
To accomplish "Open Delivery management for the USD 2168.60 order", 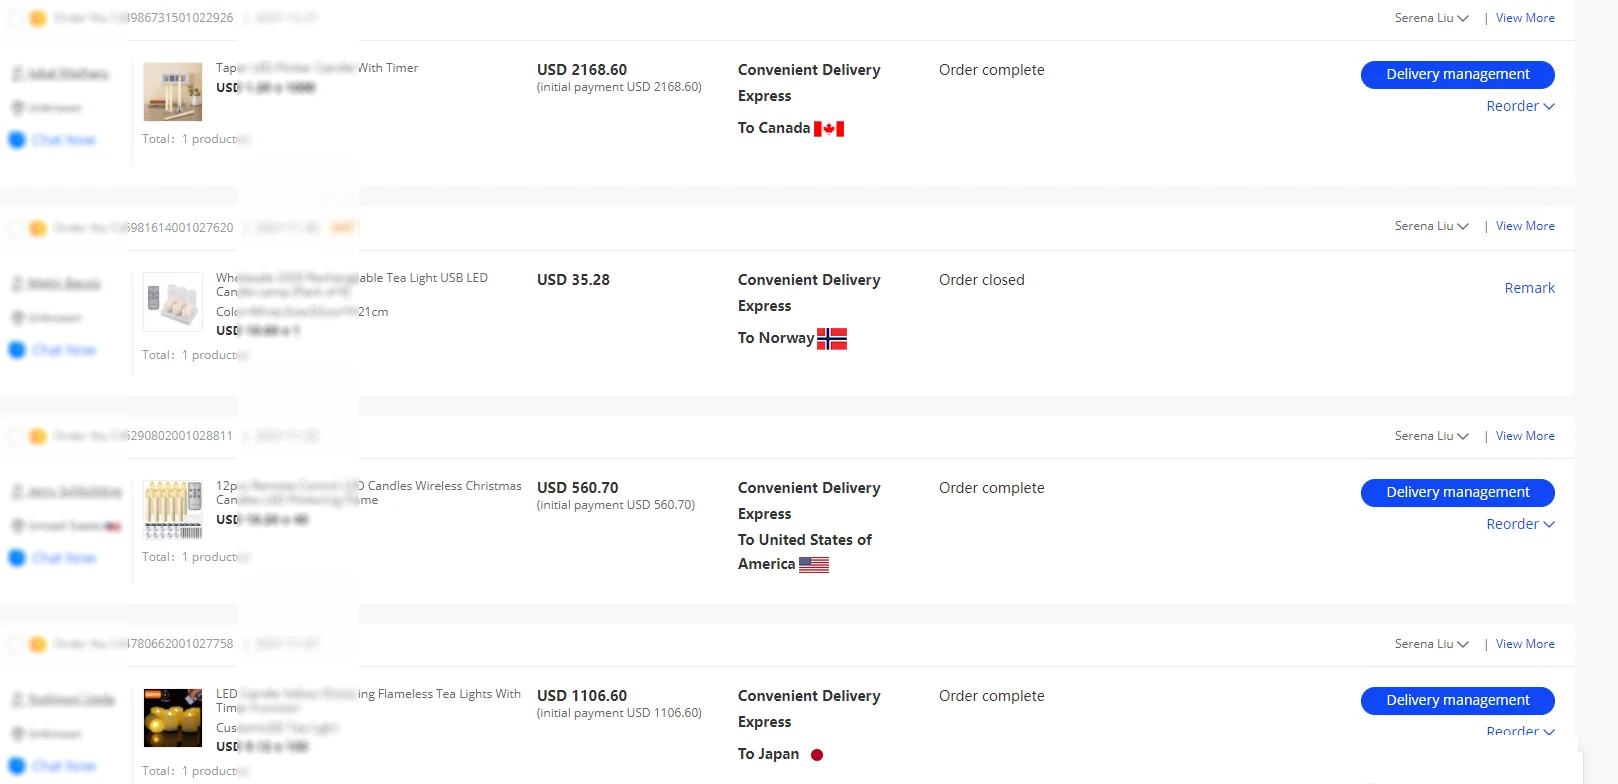I will 1457,74.
